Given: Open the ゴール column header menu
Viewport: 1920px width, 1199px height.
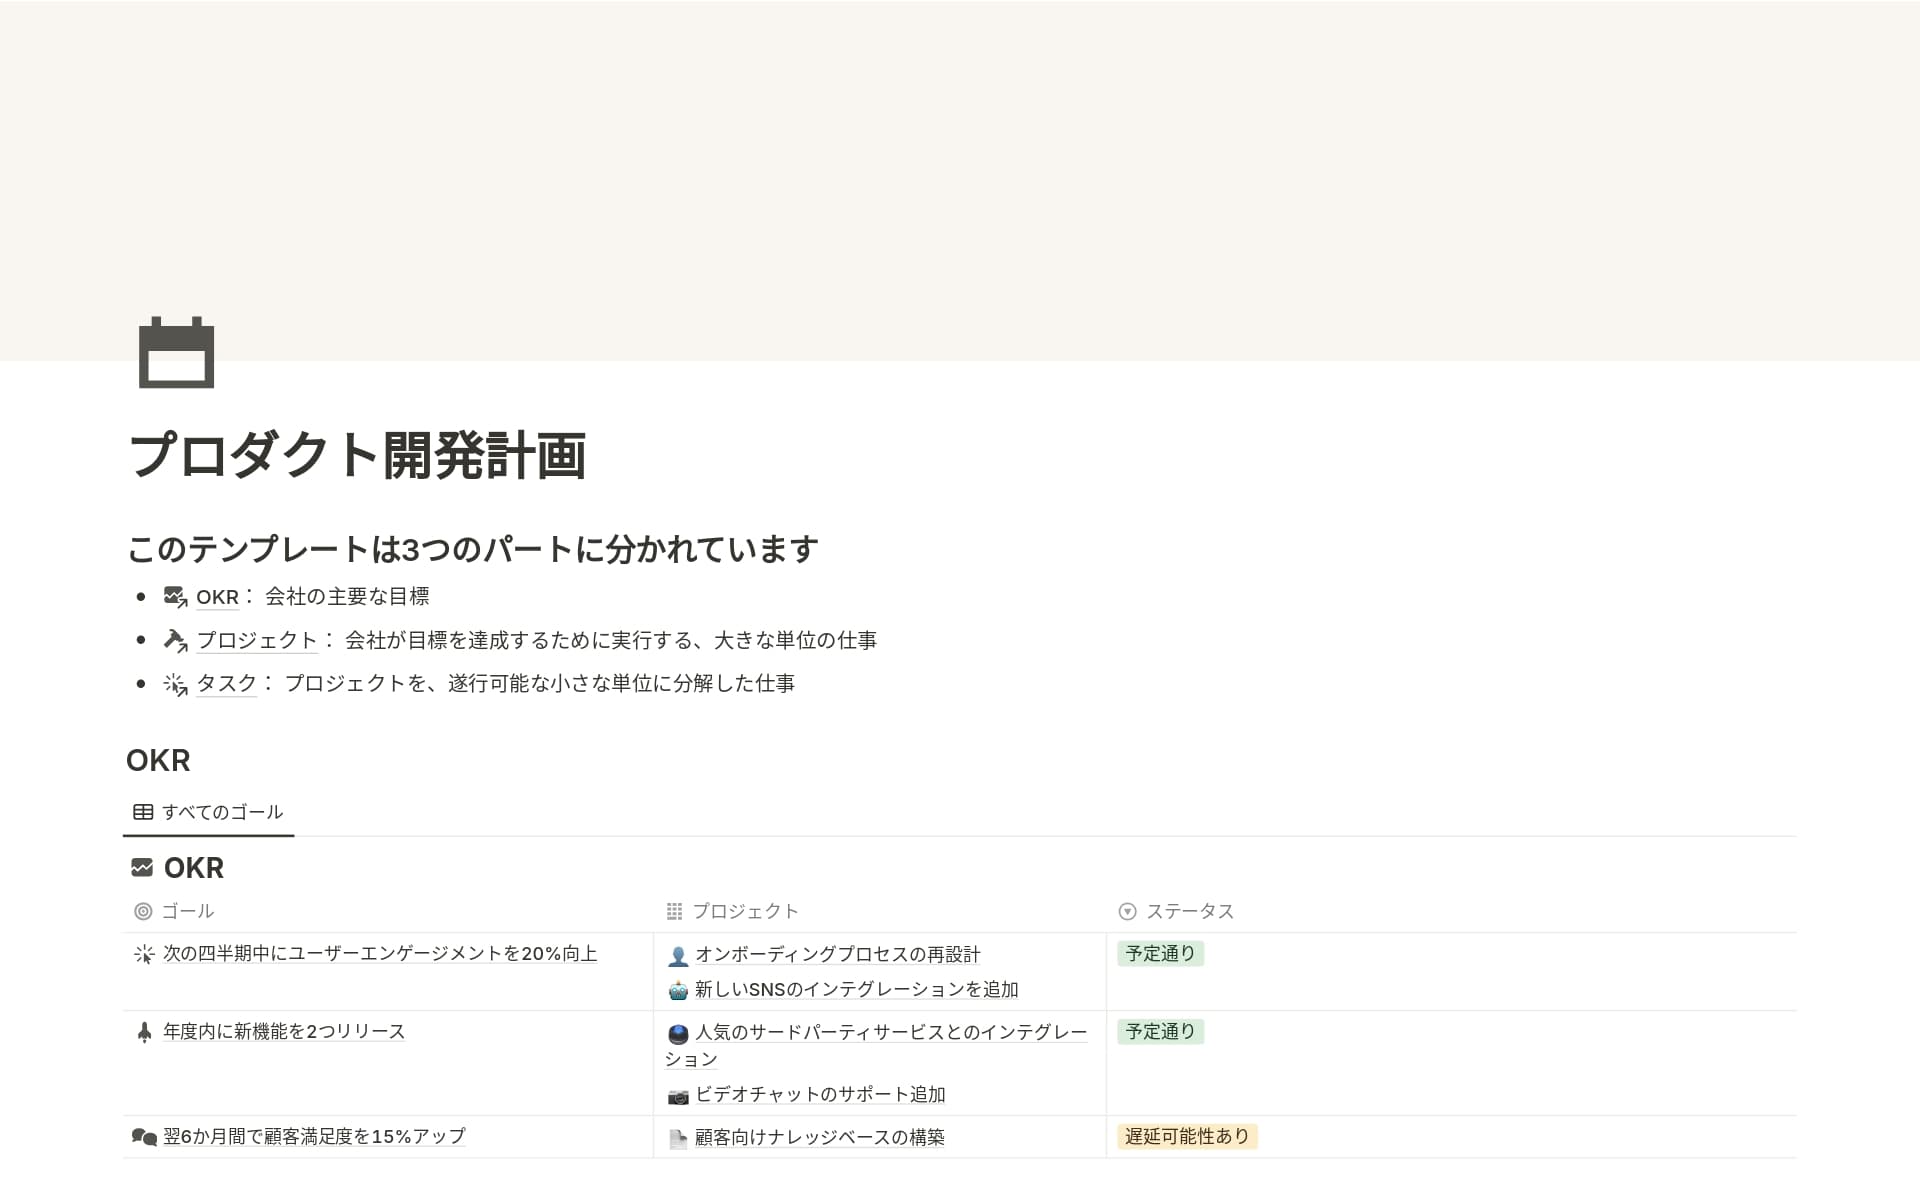Looking at the screenshot, I should coord(187,911).
